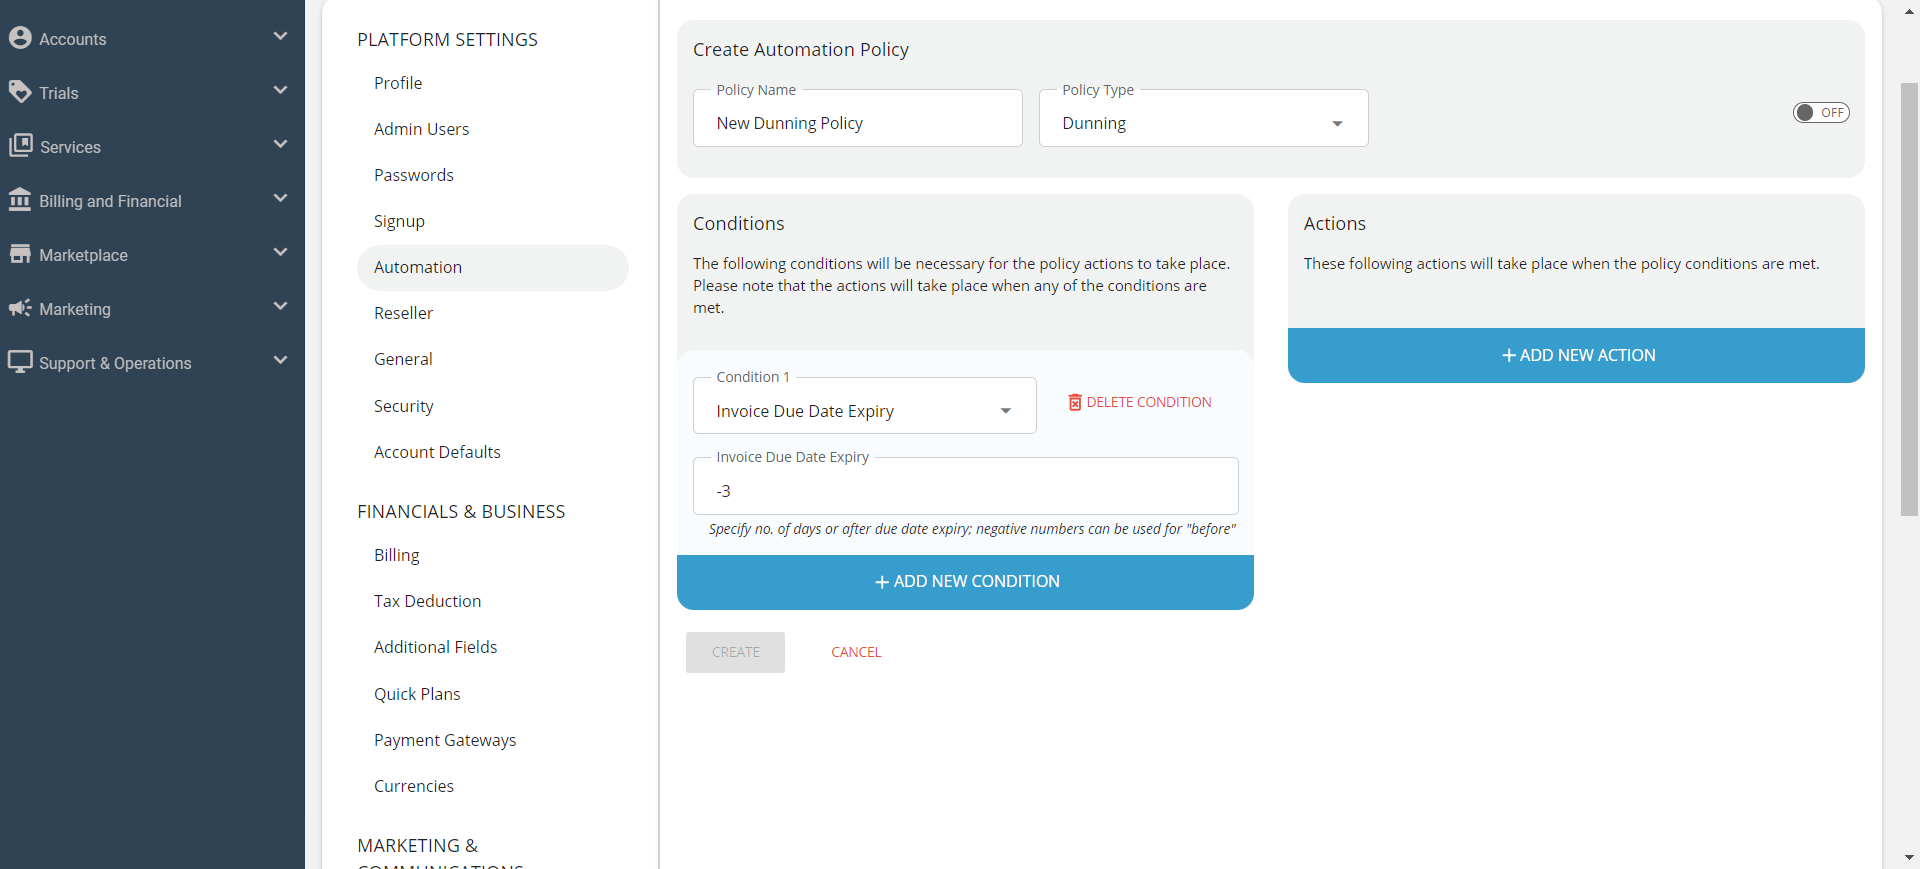Open Security settings
Image resolution: width=1920 pixels, height=869 pixels.
[x=403, y=406]
